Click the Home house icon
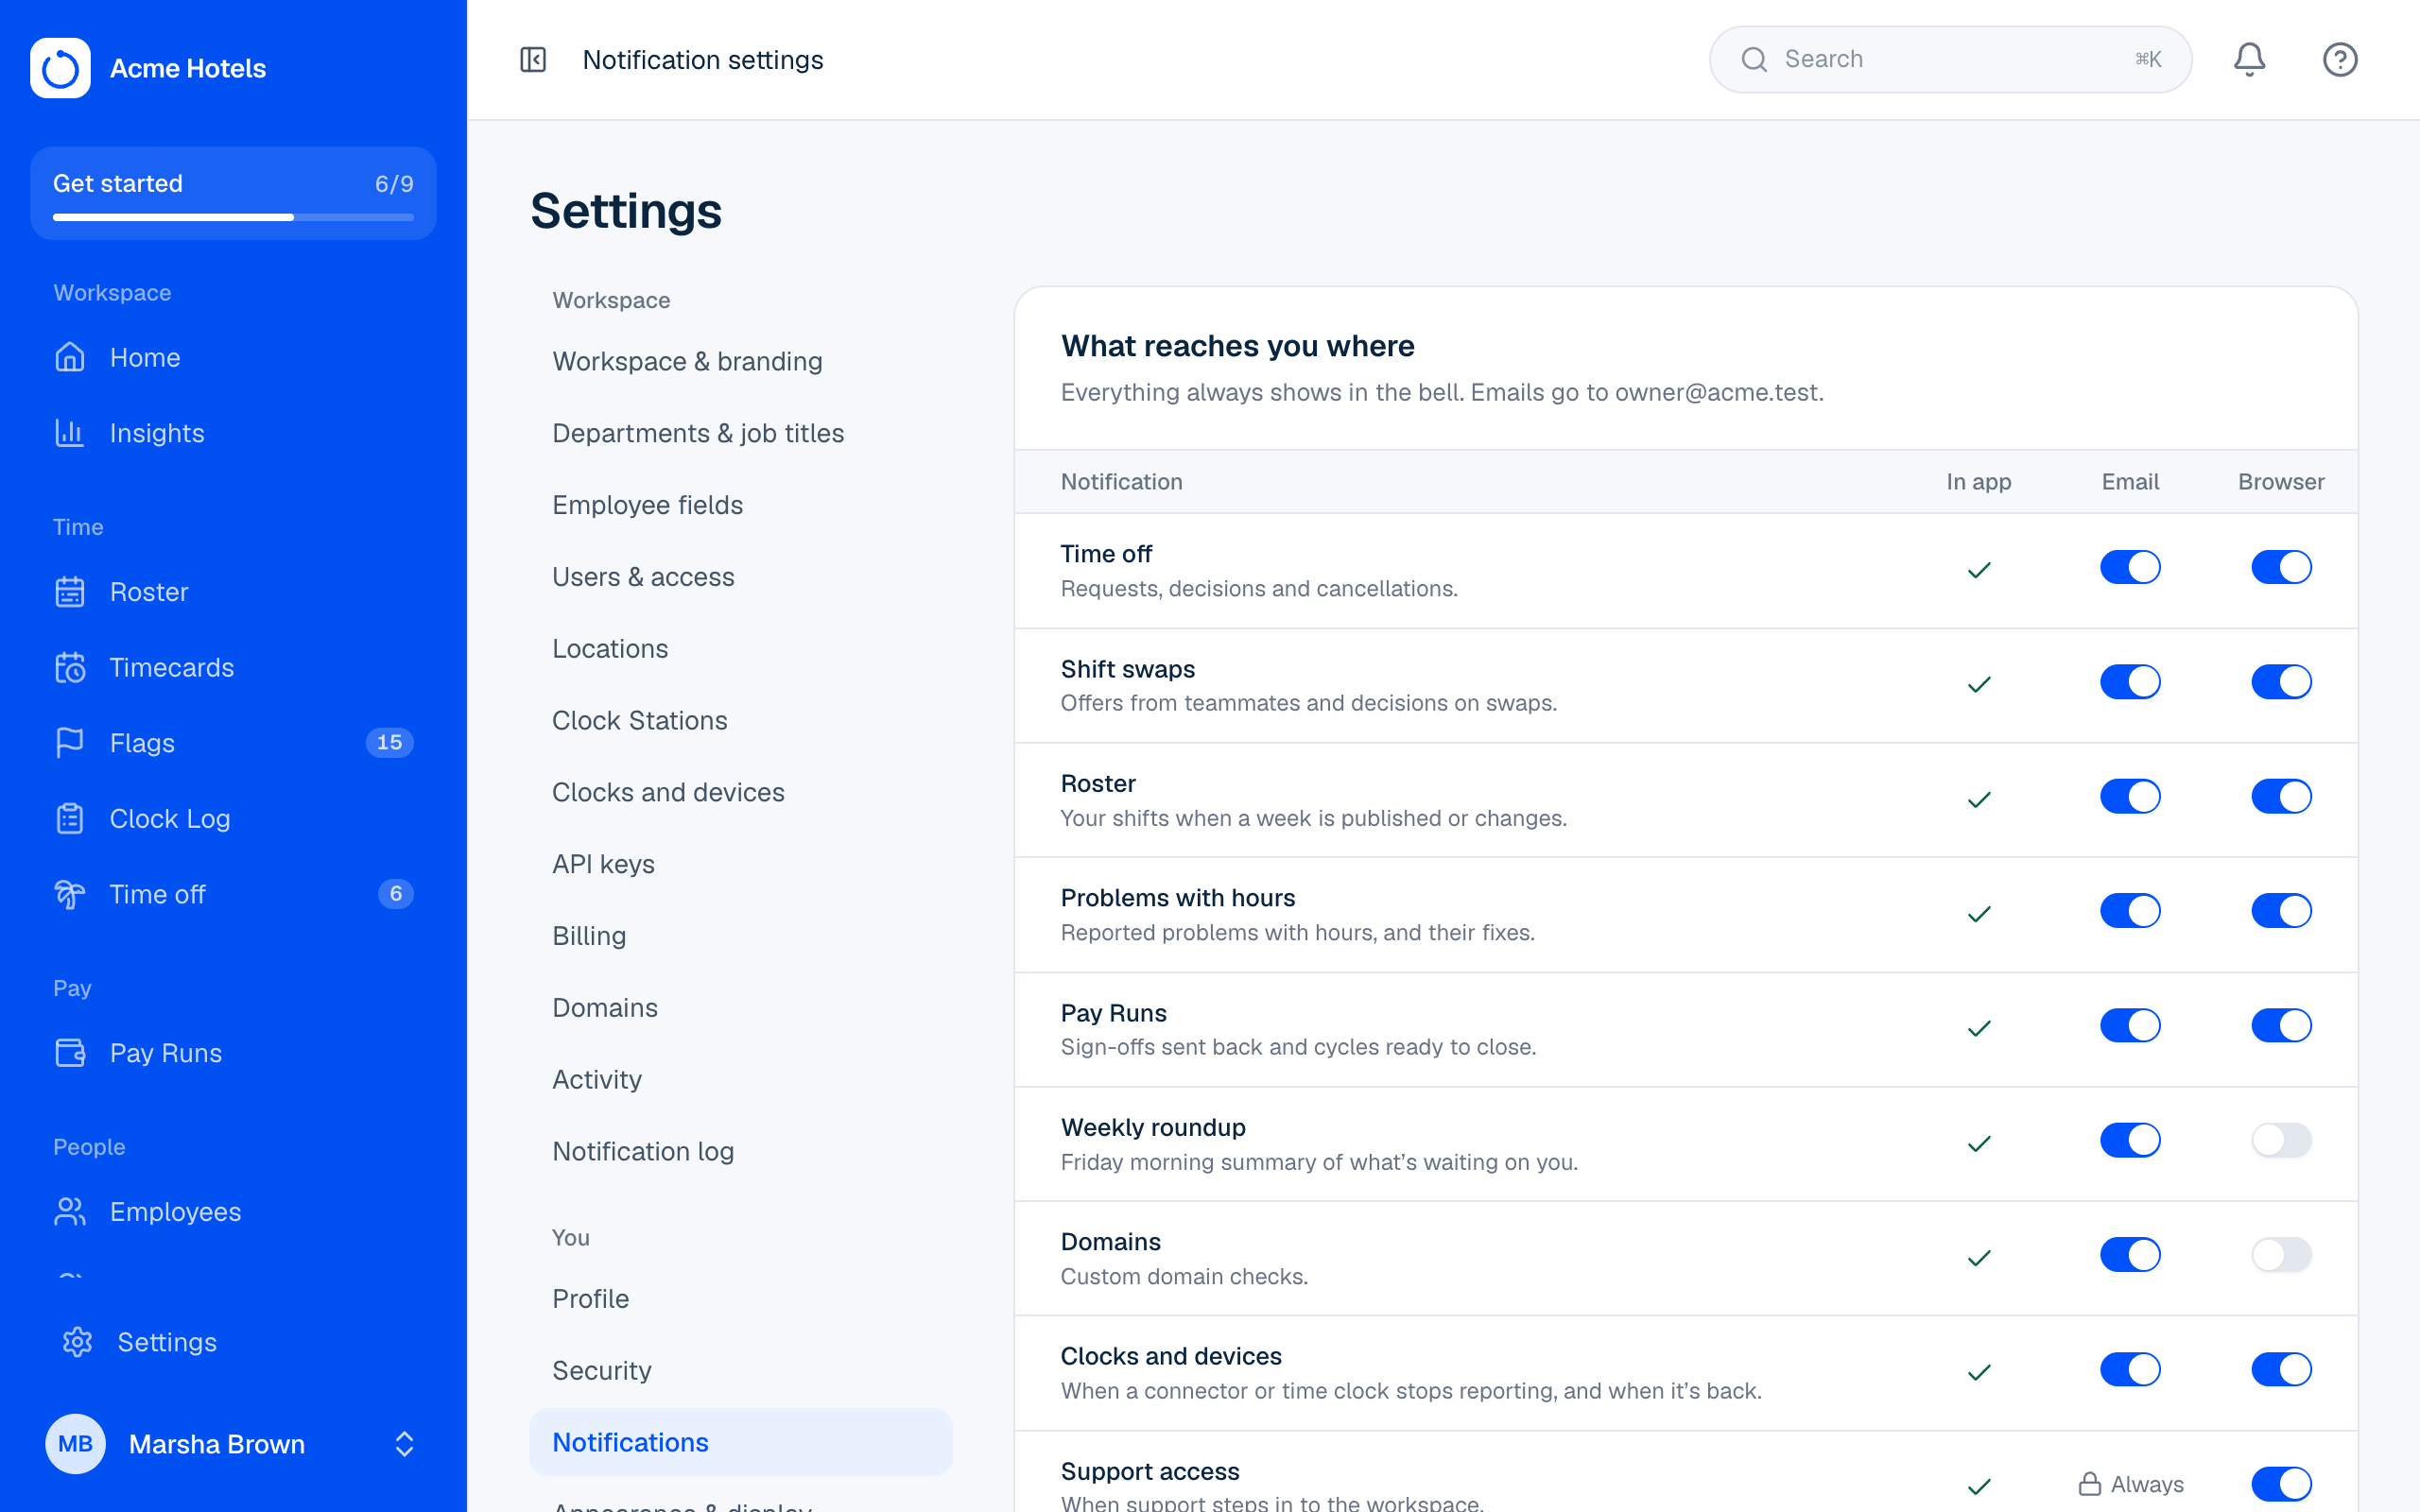The width and height of the screenshot is (2420, 1512). point(70,357)
